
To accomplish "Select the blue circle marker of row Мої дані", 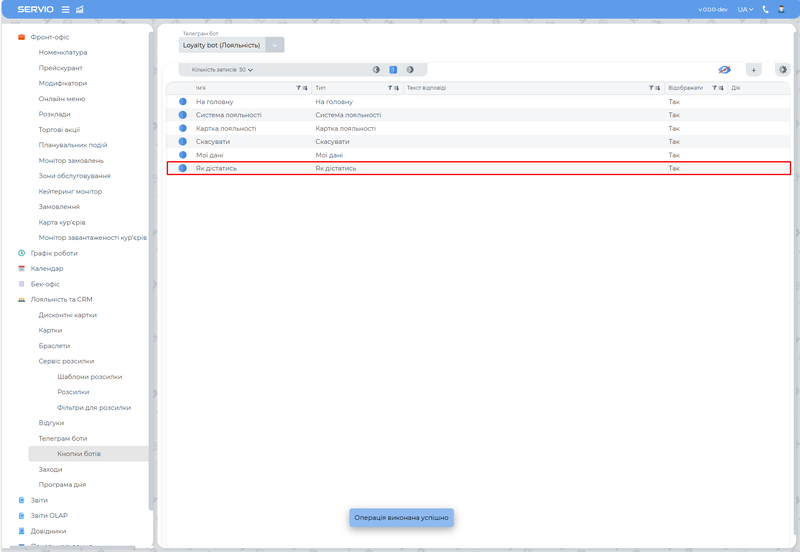I will tap(183, 155).
